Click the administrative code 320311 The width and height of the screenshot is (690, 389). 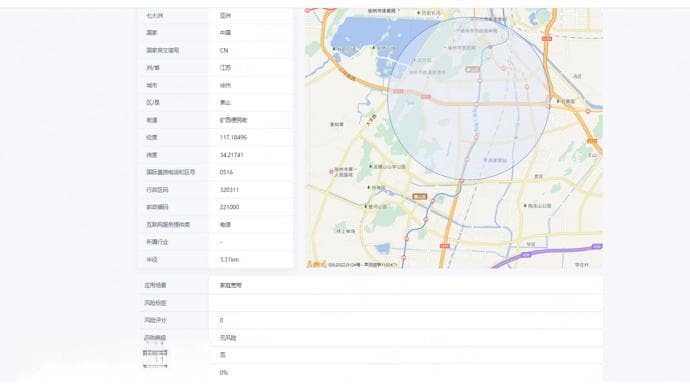(x=229, y=190)
